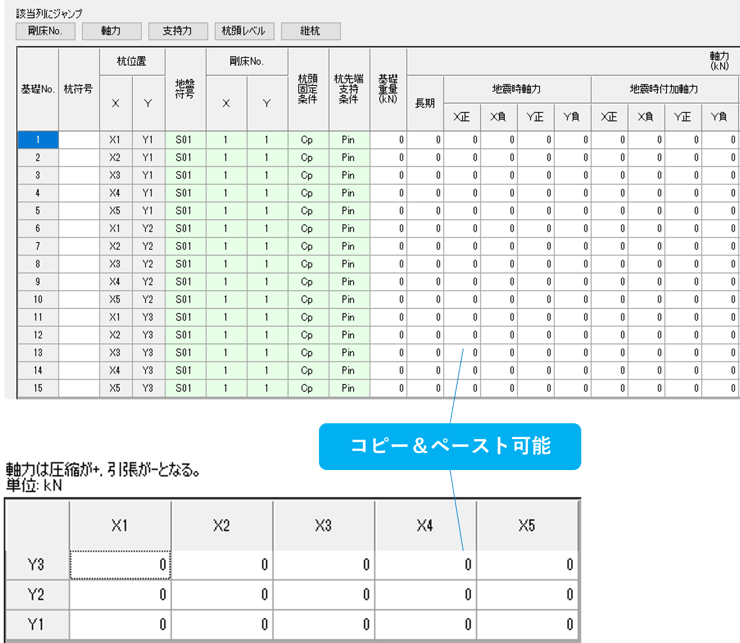Click the 基礎No. column header
Image resolution: width=740 pixels, height=643 pixels.
(38, 89)
